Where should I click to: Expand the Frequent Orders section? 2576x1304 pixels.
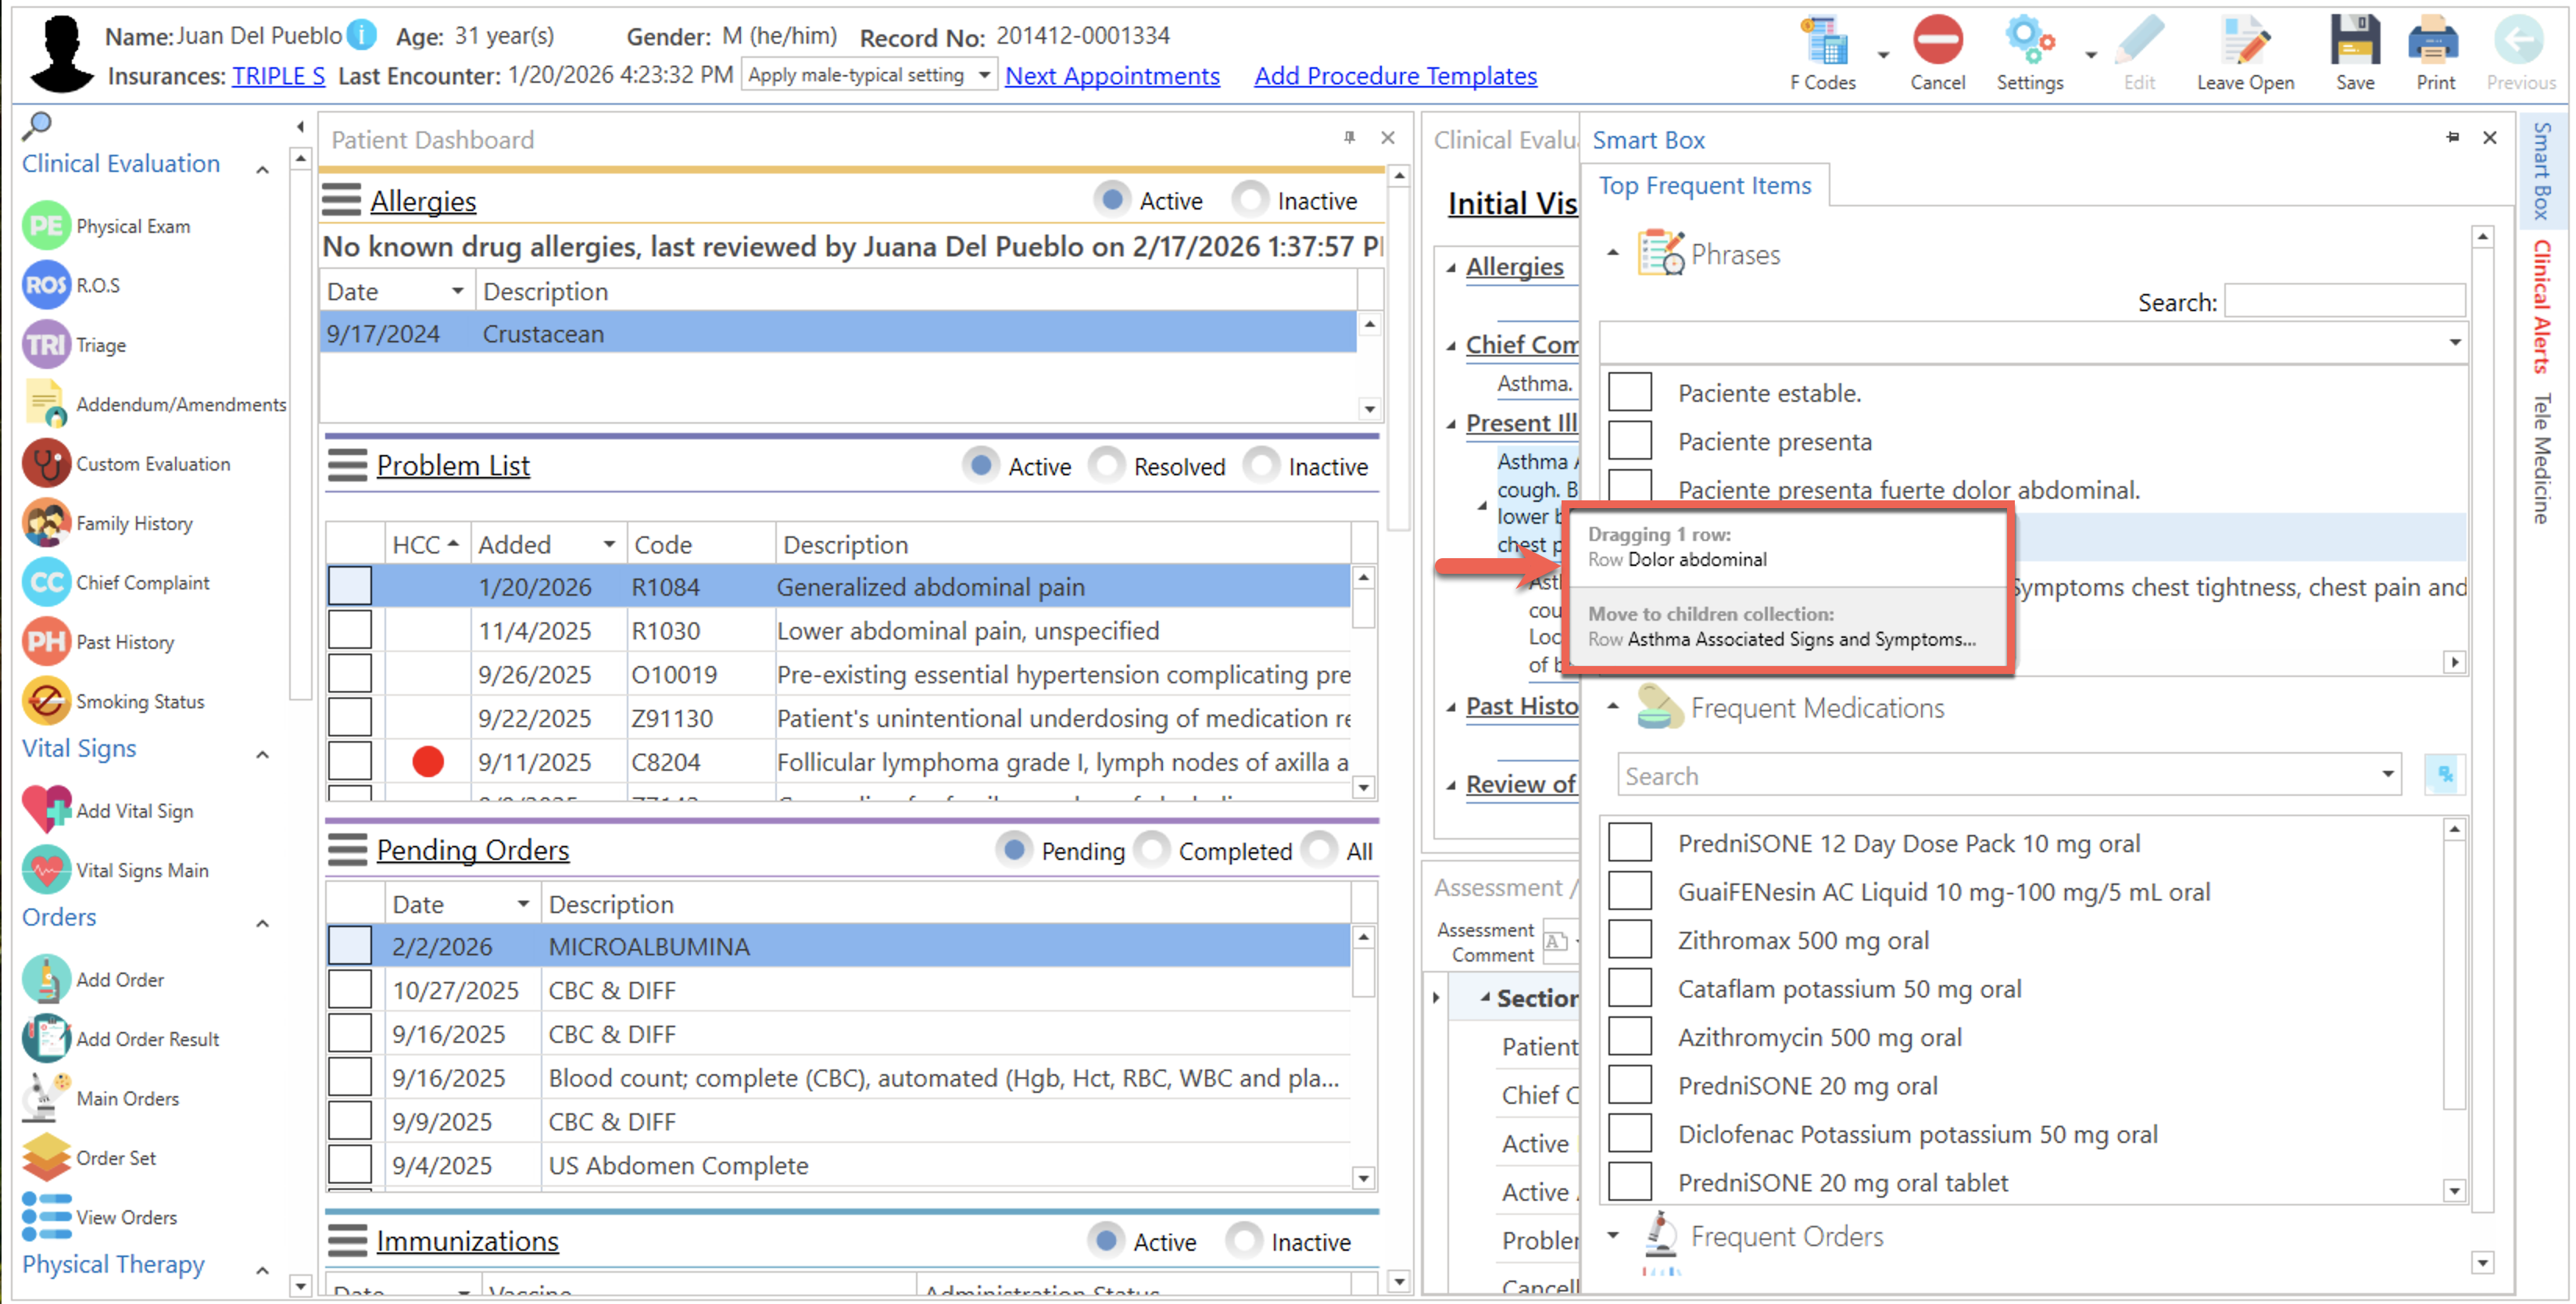click(x=1612, y=1235)
